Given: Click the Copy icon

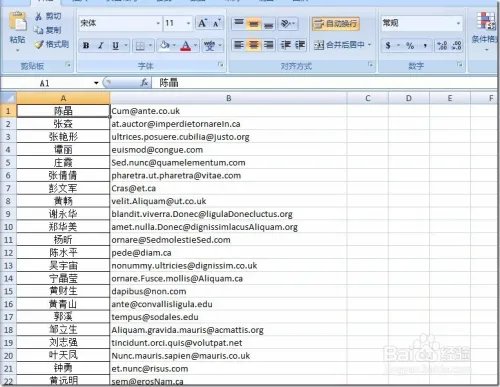Looking at the screenshot, I should [39, 30].
